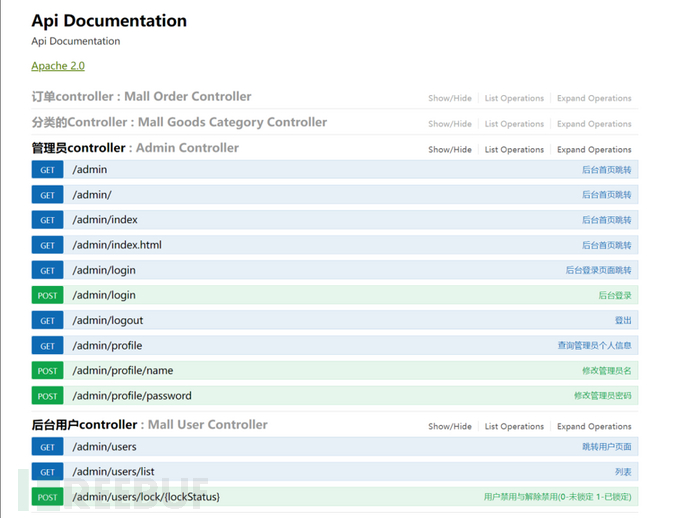
Task: Expand Operations for Mall Goods Category Controller
Action: [594, 125]
